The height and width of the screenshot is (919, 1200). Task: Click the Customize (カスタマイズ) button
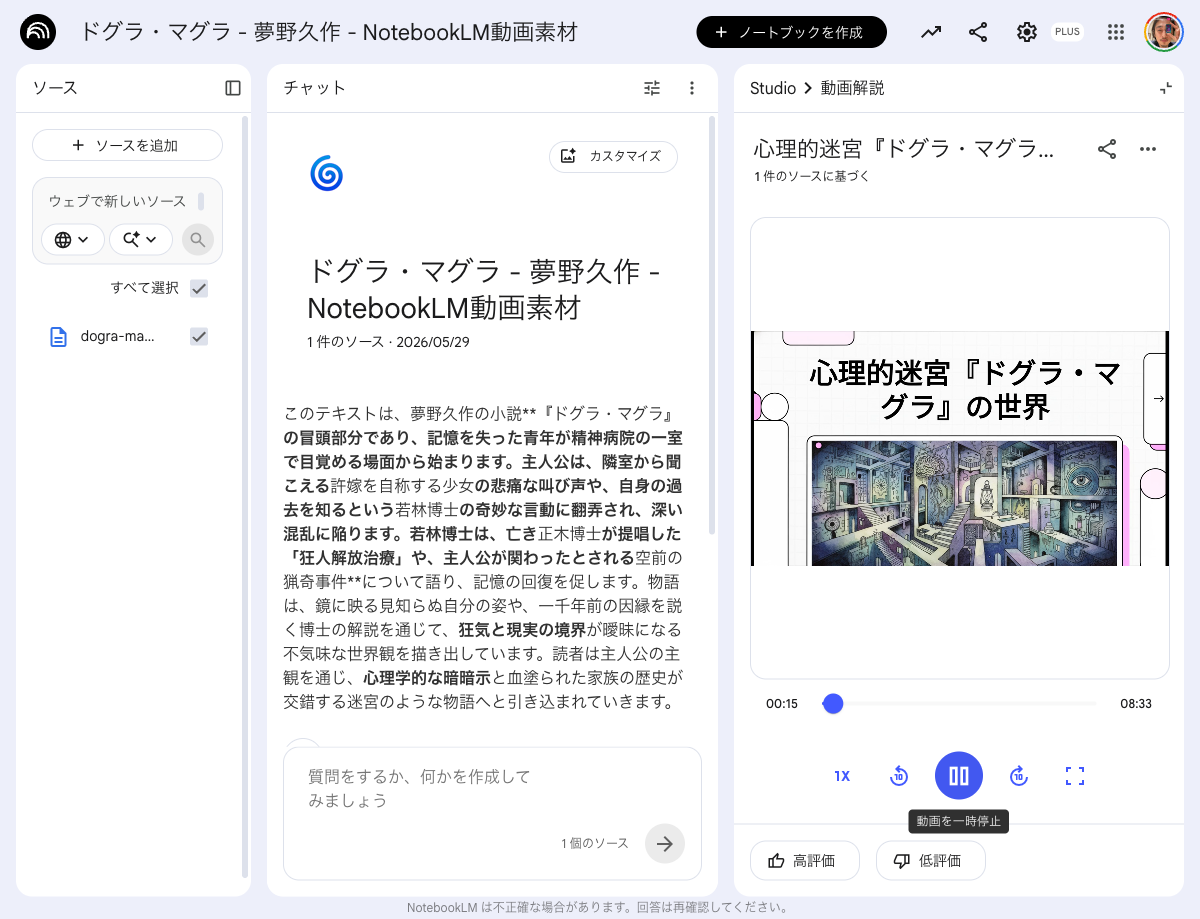tap(613, 156)
